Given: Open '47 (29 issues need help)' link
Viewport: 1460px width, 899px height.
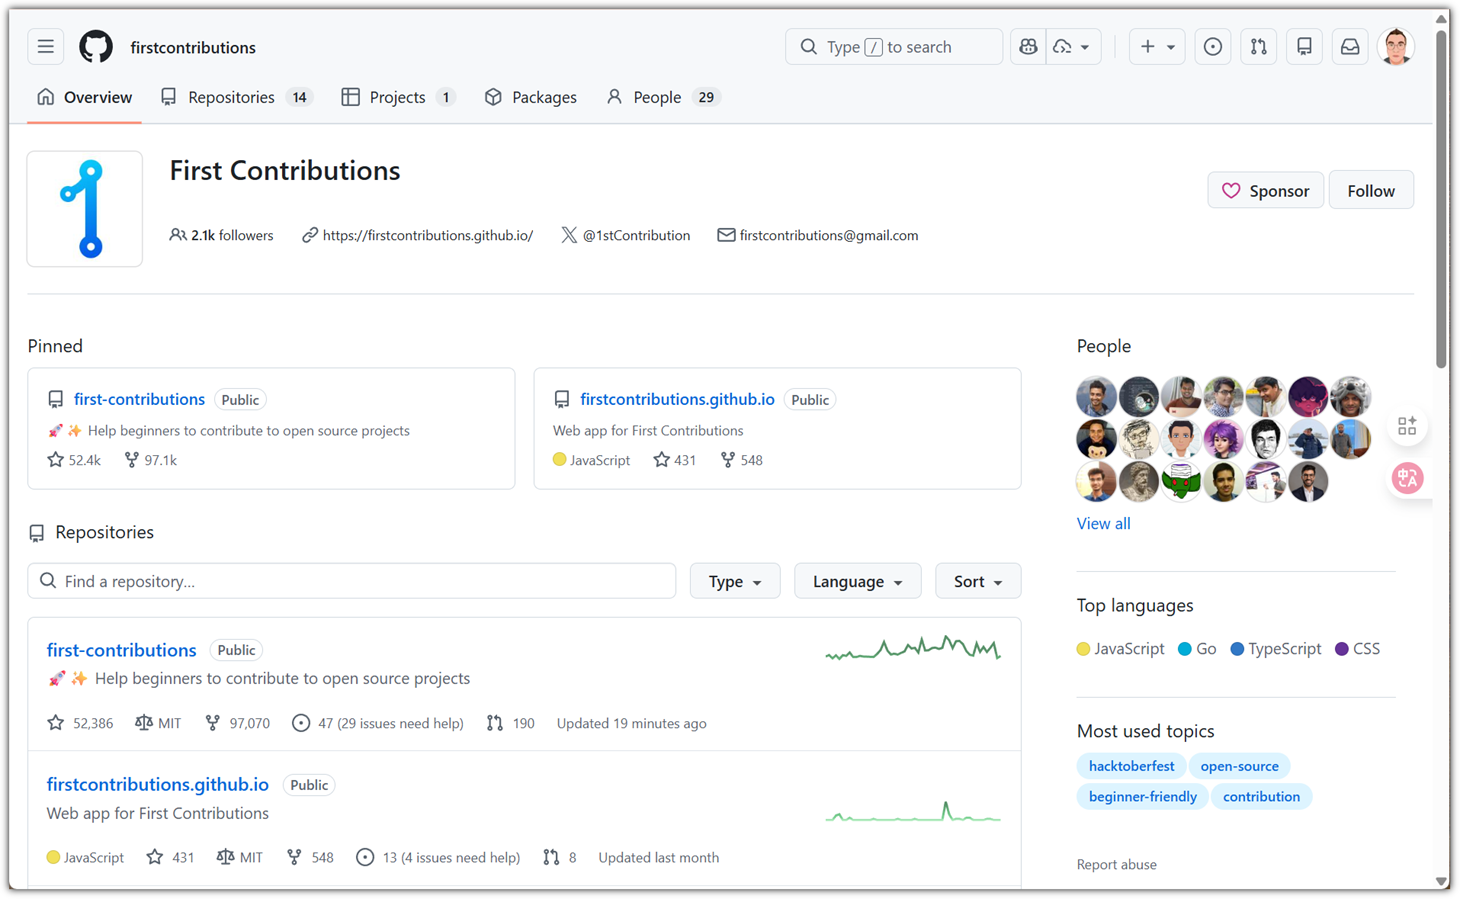Looking at the screenshot, I should pyautogui.click(x=378, y=723).
